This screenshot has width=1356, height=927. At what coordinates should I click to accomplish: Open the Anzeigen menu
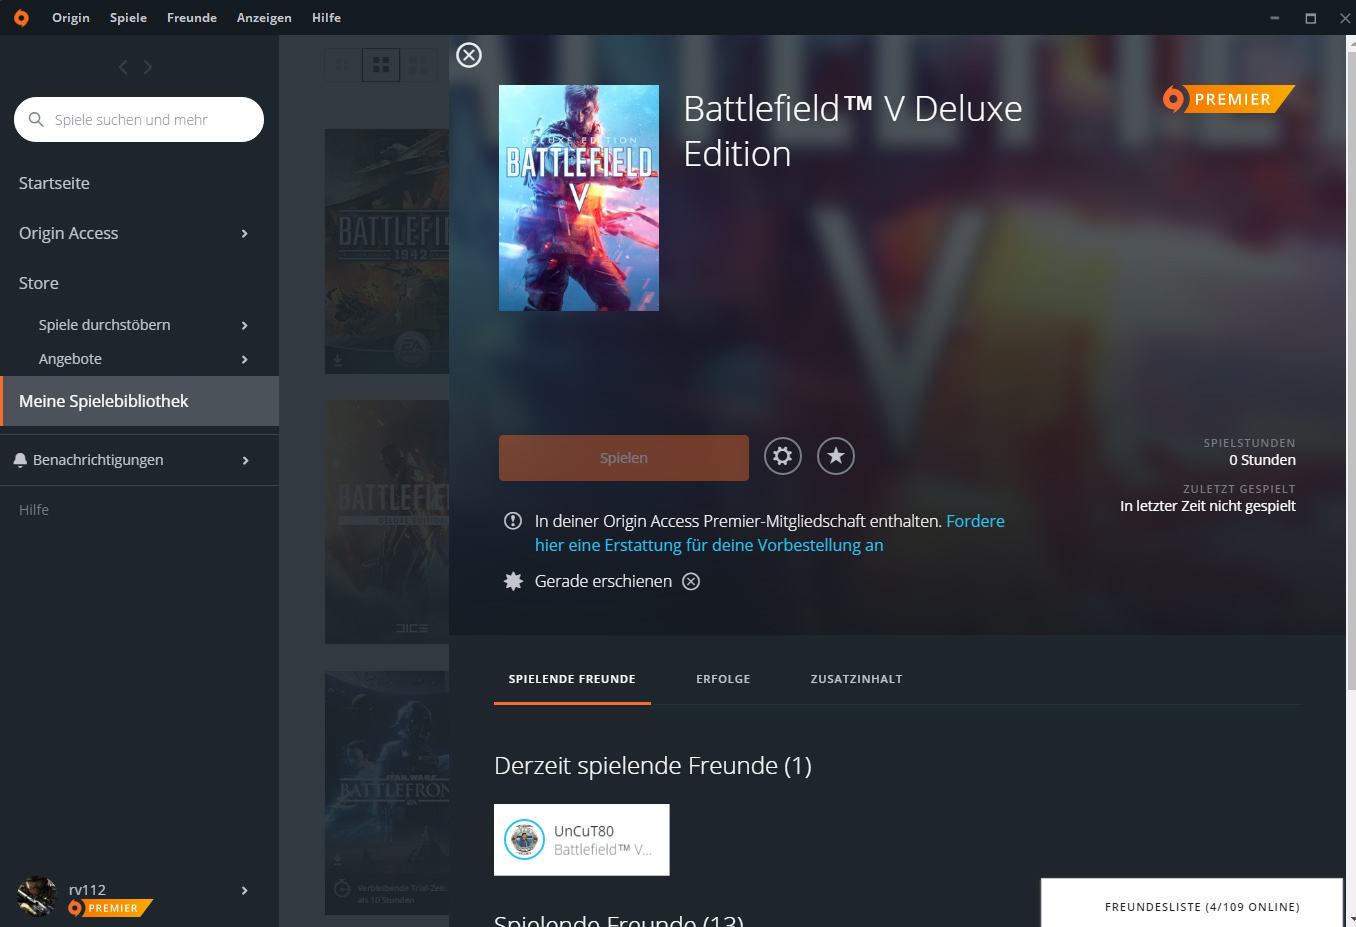pos(264,18)
